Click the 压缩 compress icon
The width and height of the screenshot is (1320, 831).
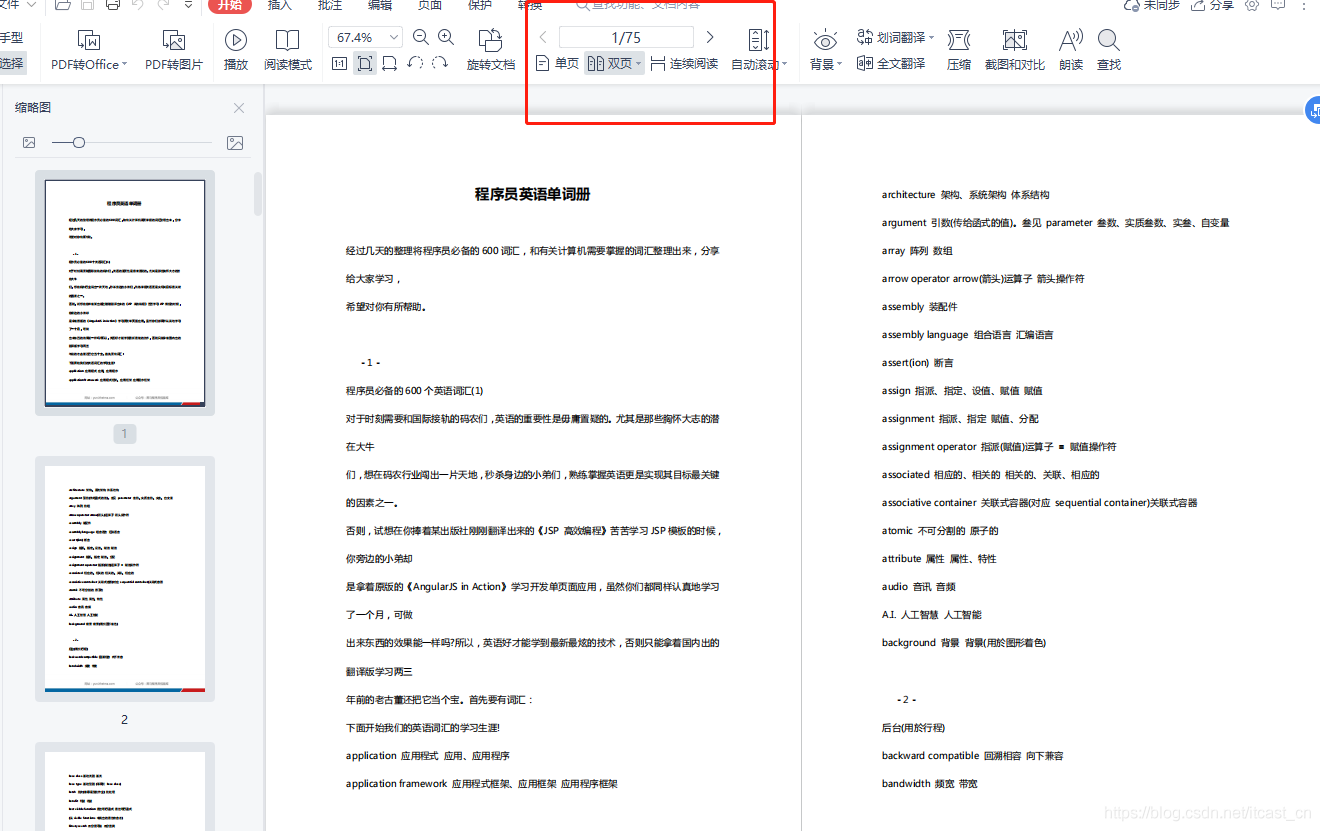[x=959, y=40]
